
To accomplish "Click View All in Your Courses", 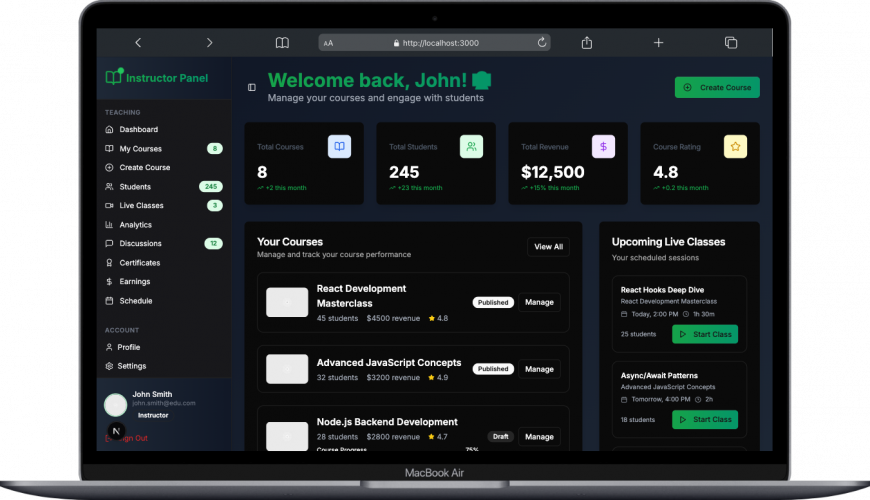I will tap(548, 247).
